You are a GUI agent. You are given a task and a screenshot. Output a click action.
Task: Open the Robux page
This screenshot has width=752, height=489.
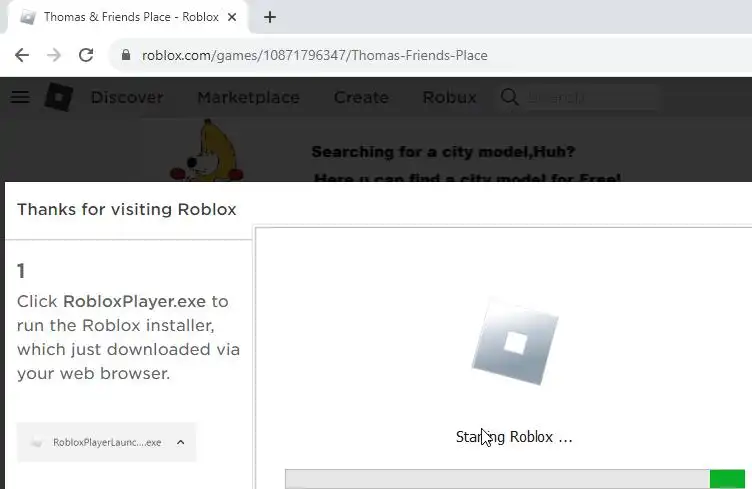pyautogui.click(x=449, y=97)
